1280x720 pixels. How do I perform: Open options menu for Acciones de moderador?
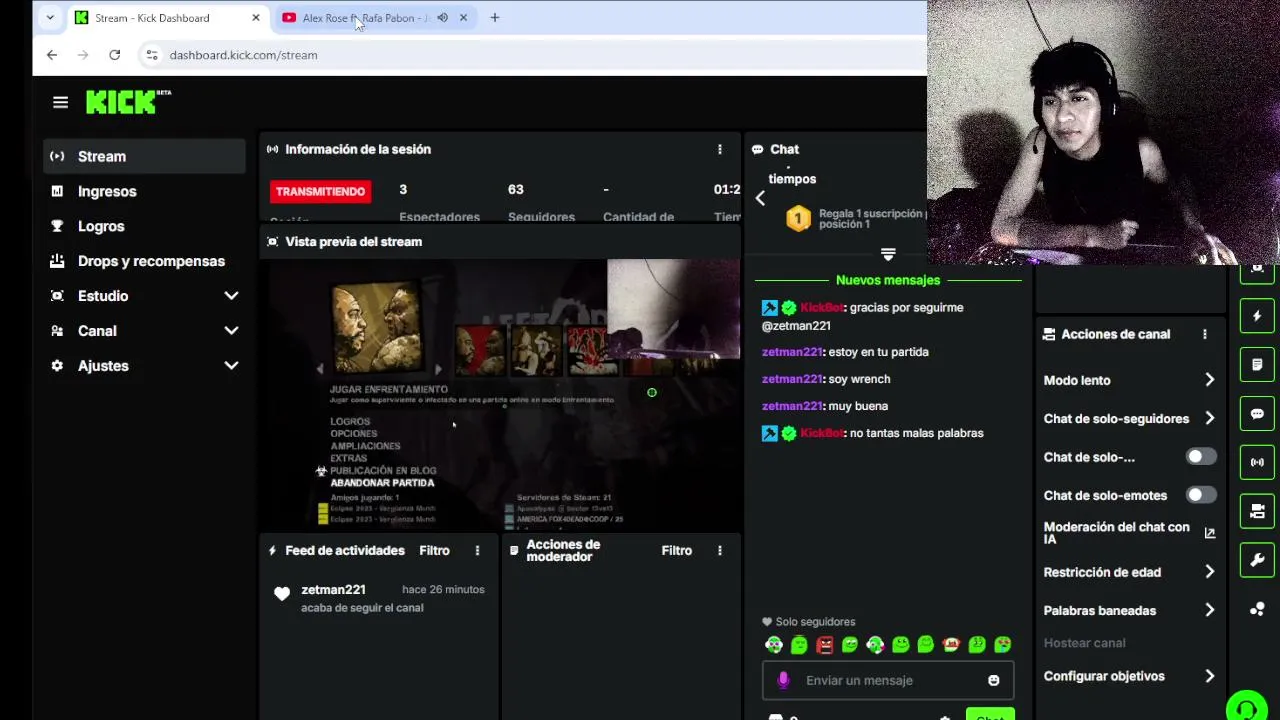pos(719,550)
